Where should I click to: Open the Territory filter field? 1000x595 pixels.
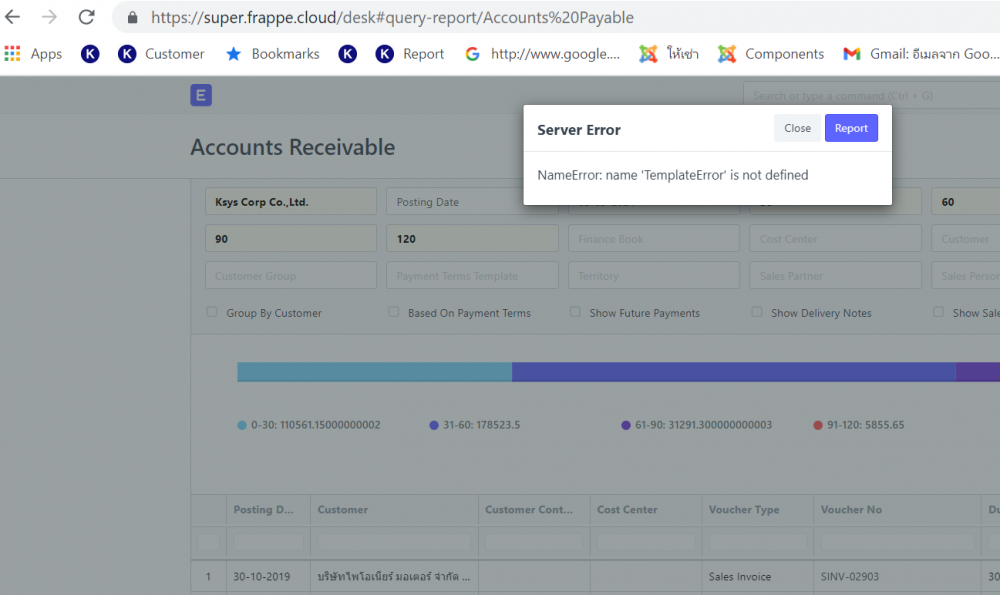click(653, 276)
